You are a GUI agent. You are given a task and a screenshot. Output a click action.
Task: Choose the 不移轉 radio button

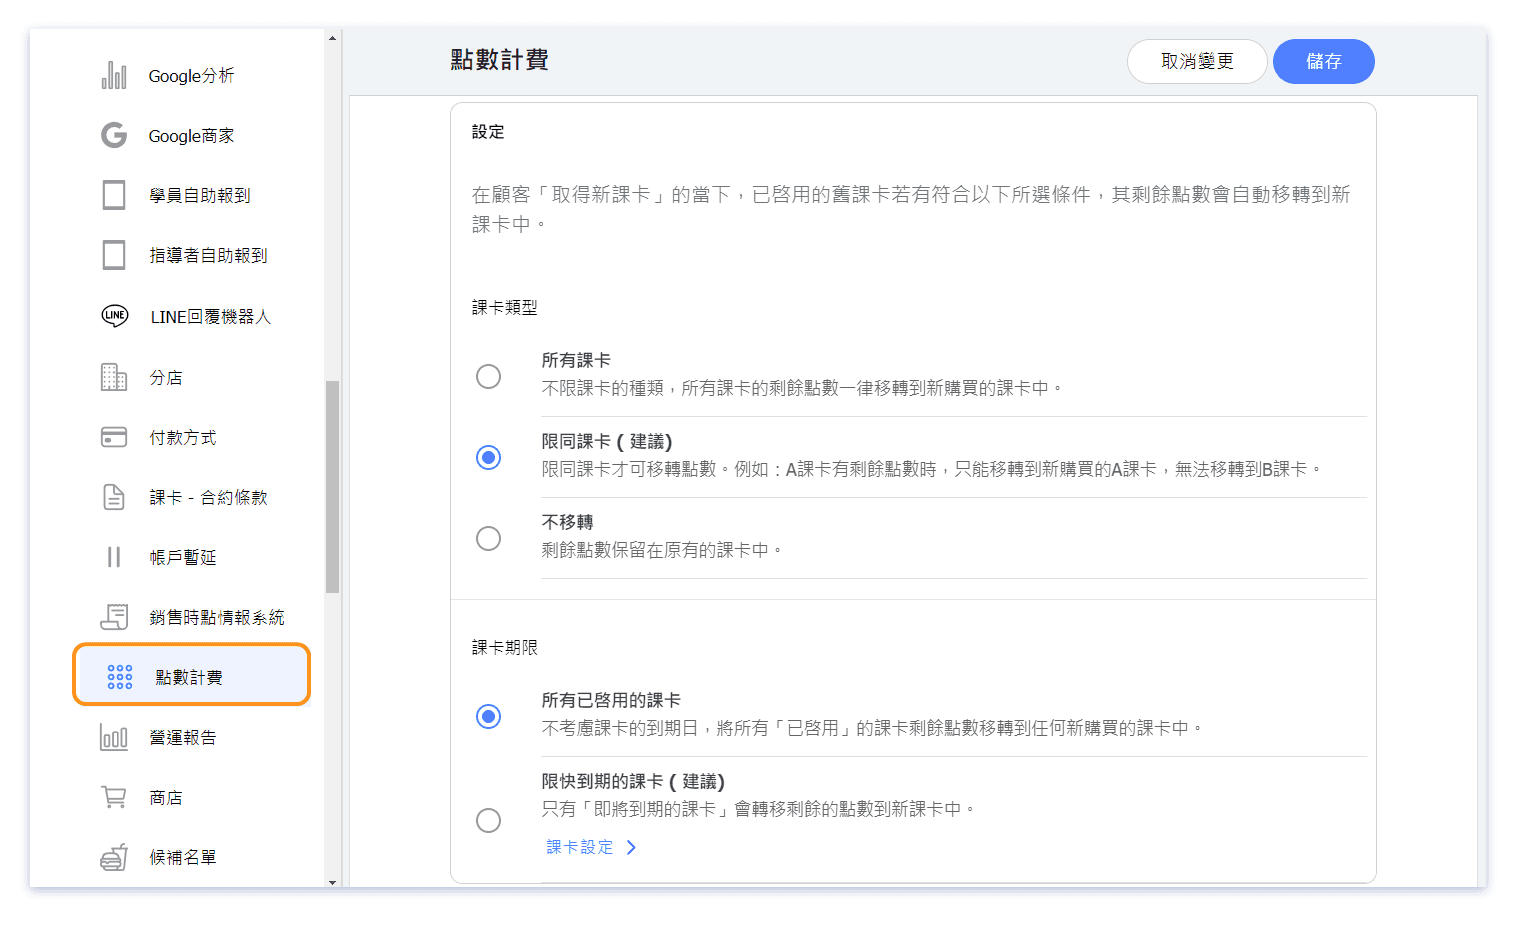pyautogui.click(x=488, y=538)
